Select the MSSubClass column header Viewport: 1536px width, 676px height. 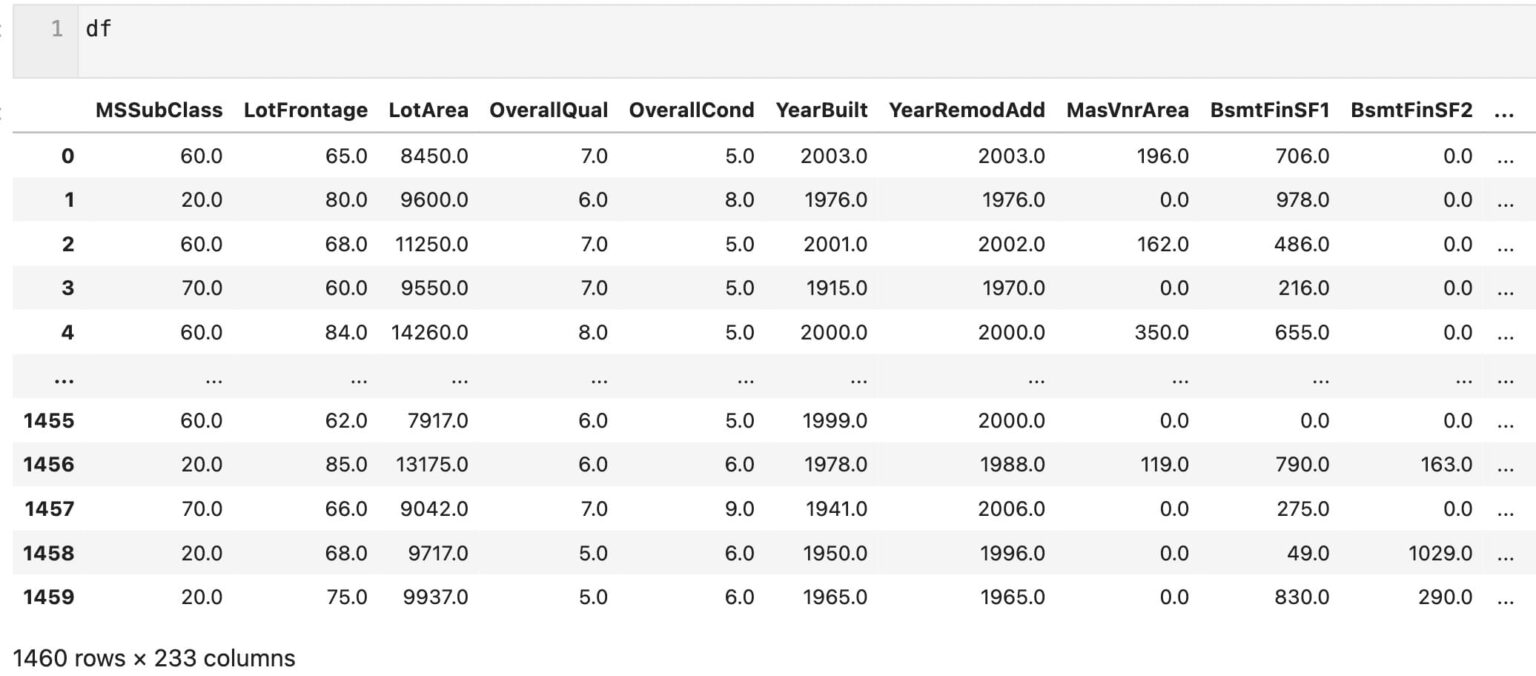[x=159, y=111]
